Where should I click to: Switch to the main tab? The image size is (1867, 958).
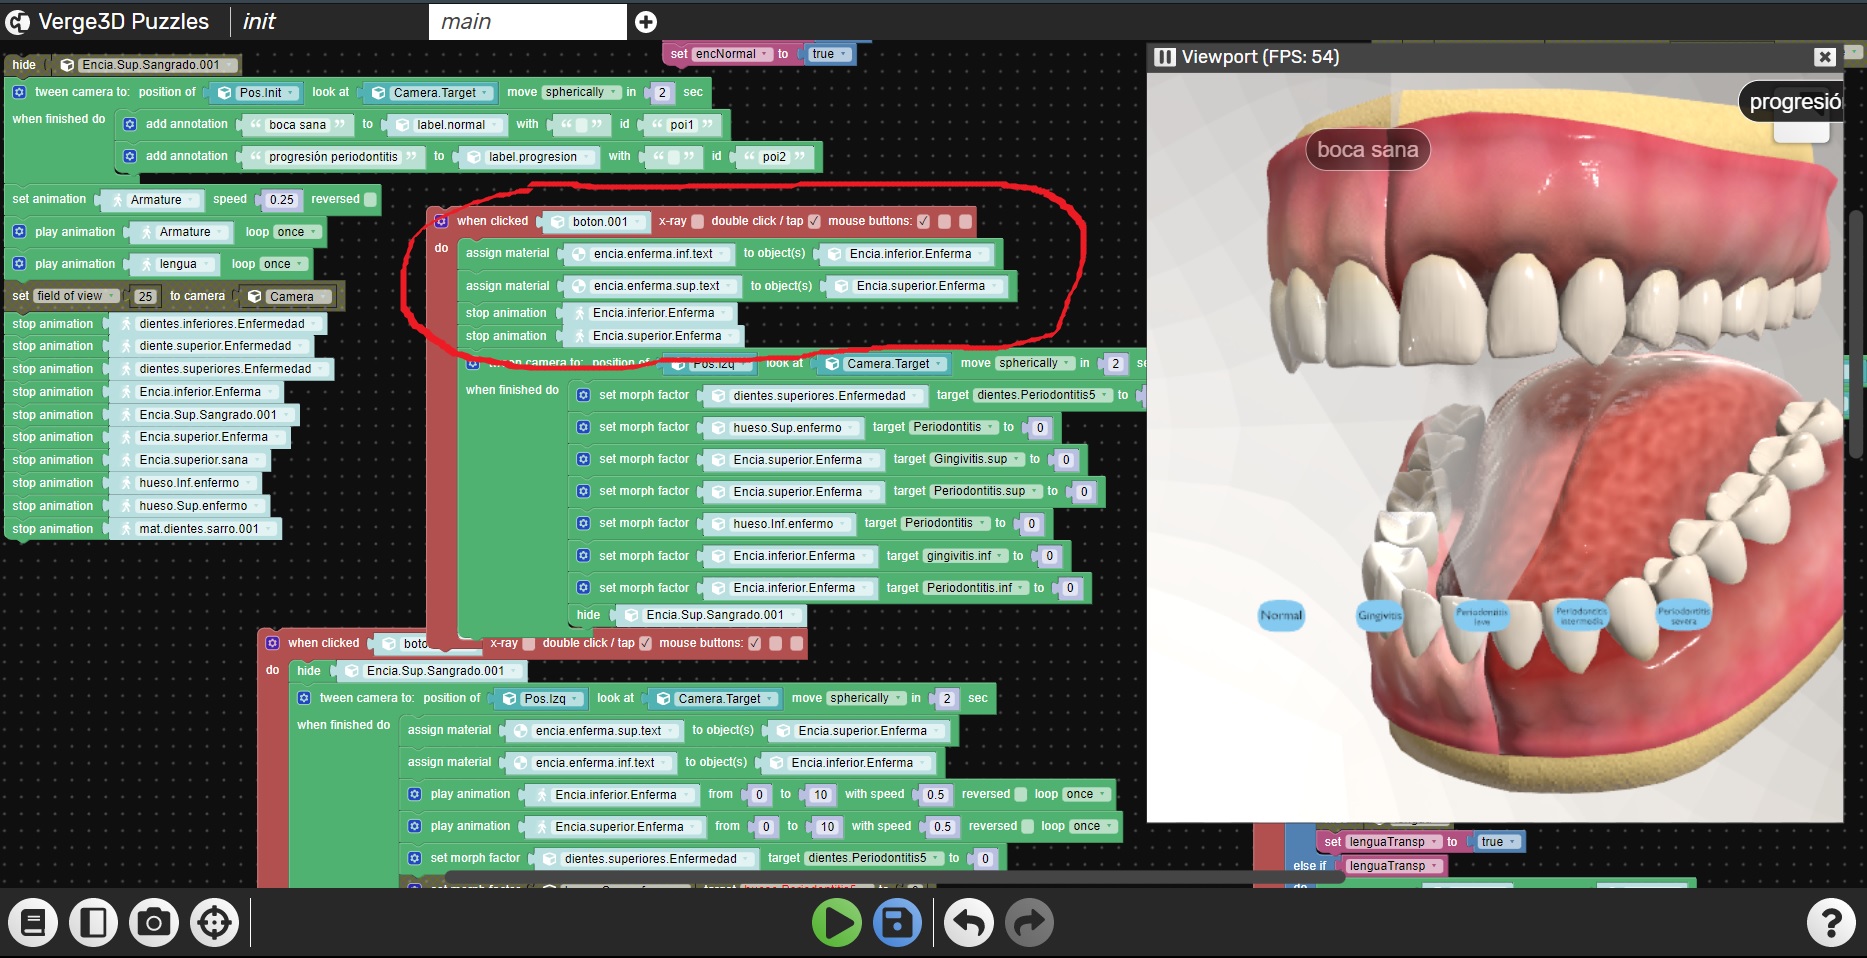(x=527, y=21)
